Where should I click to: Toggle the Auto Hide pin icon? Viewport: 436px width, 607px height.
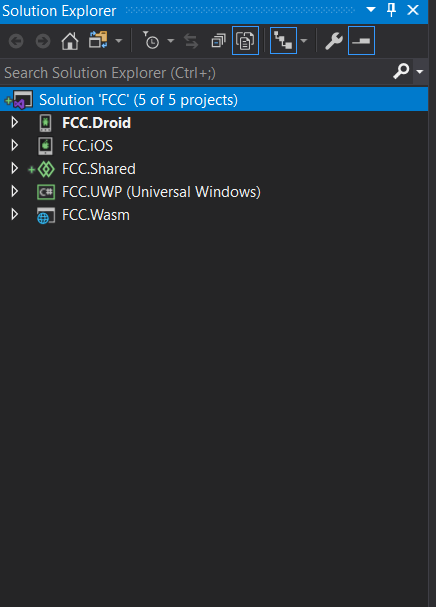[x=391, y=10]
